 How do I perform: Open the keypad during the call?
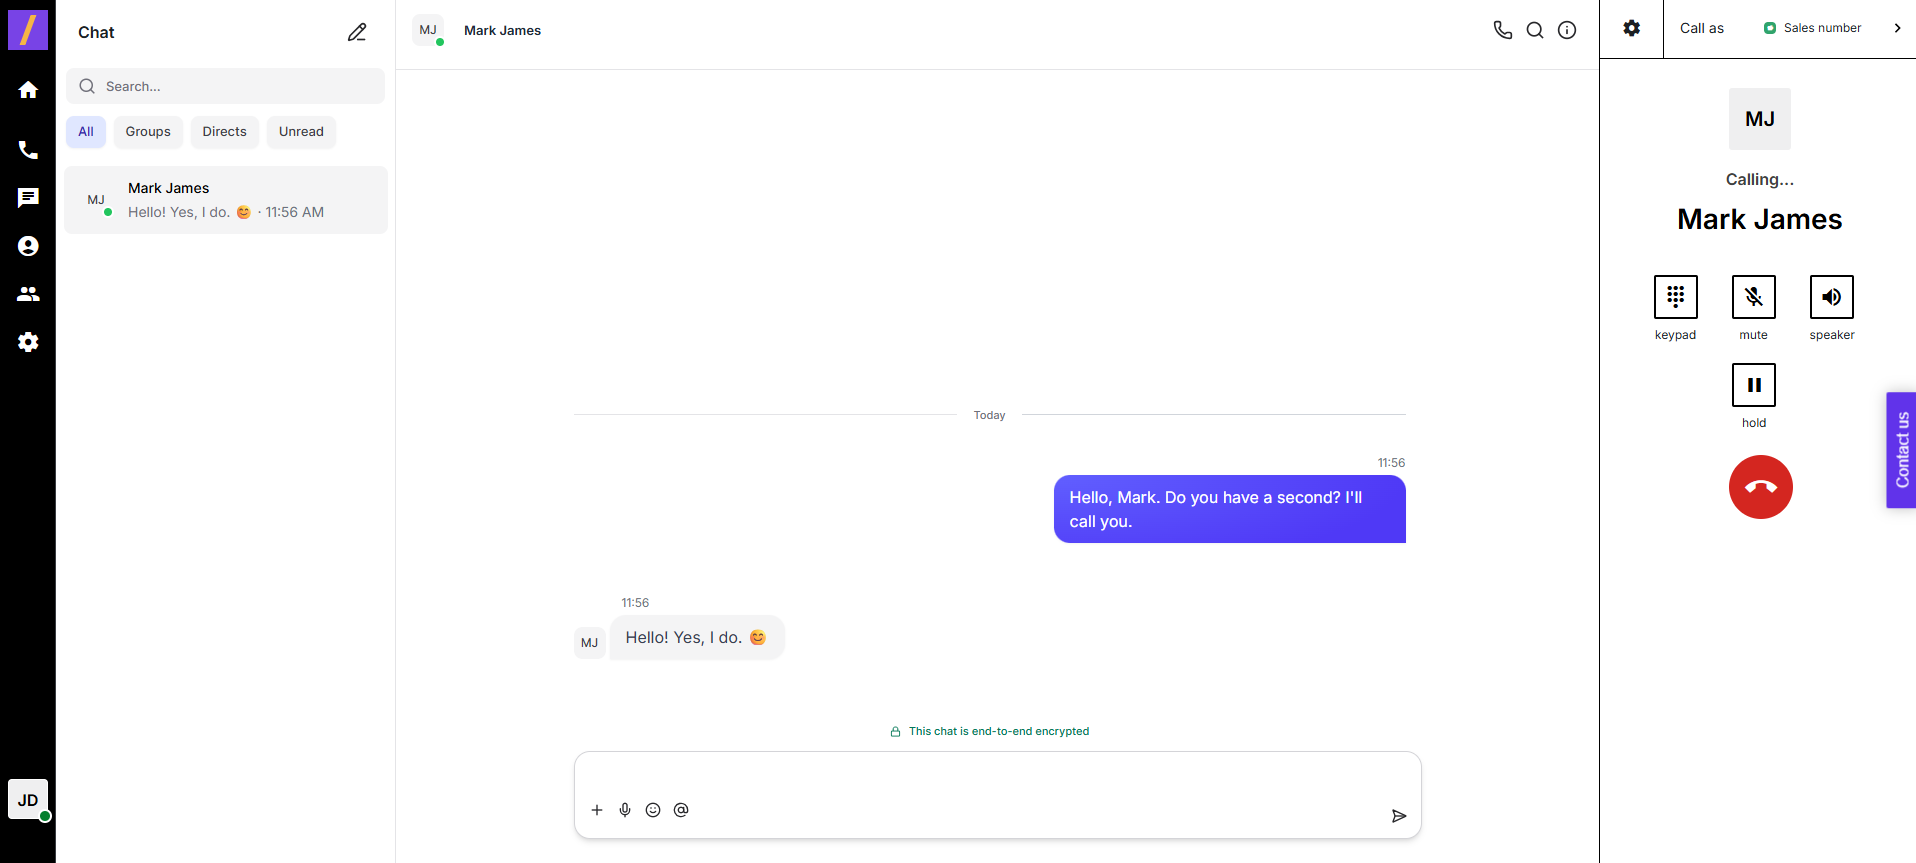[1675, 297]
